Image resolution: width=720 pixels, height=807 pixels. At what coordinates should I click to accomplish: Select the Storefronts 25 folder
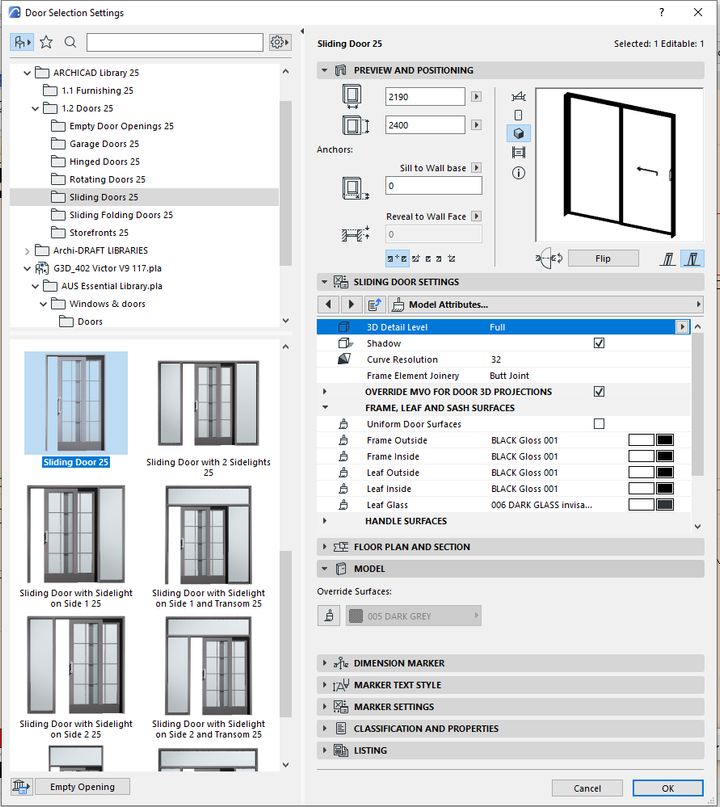click(99, 233)
